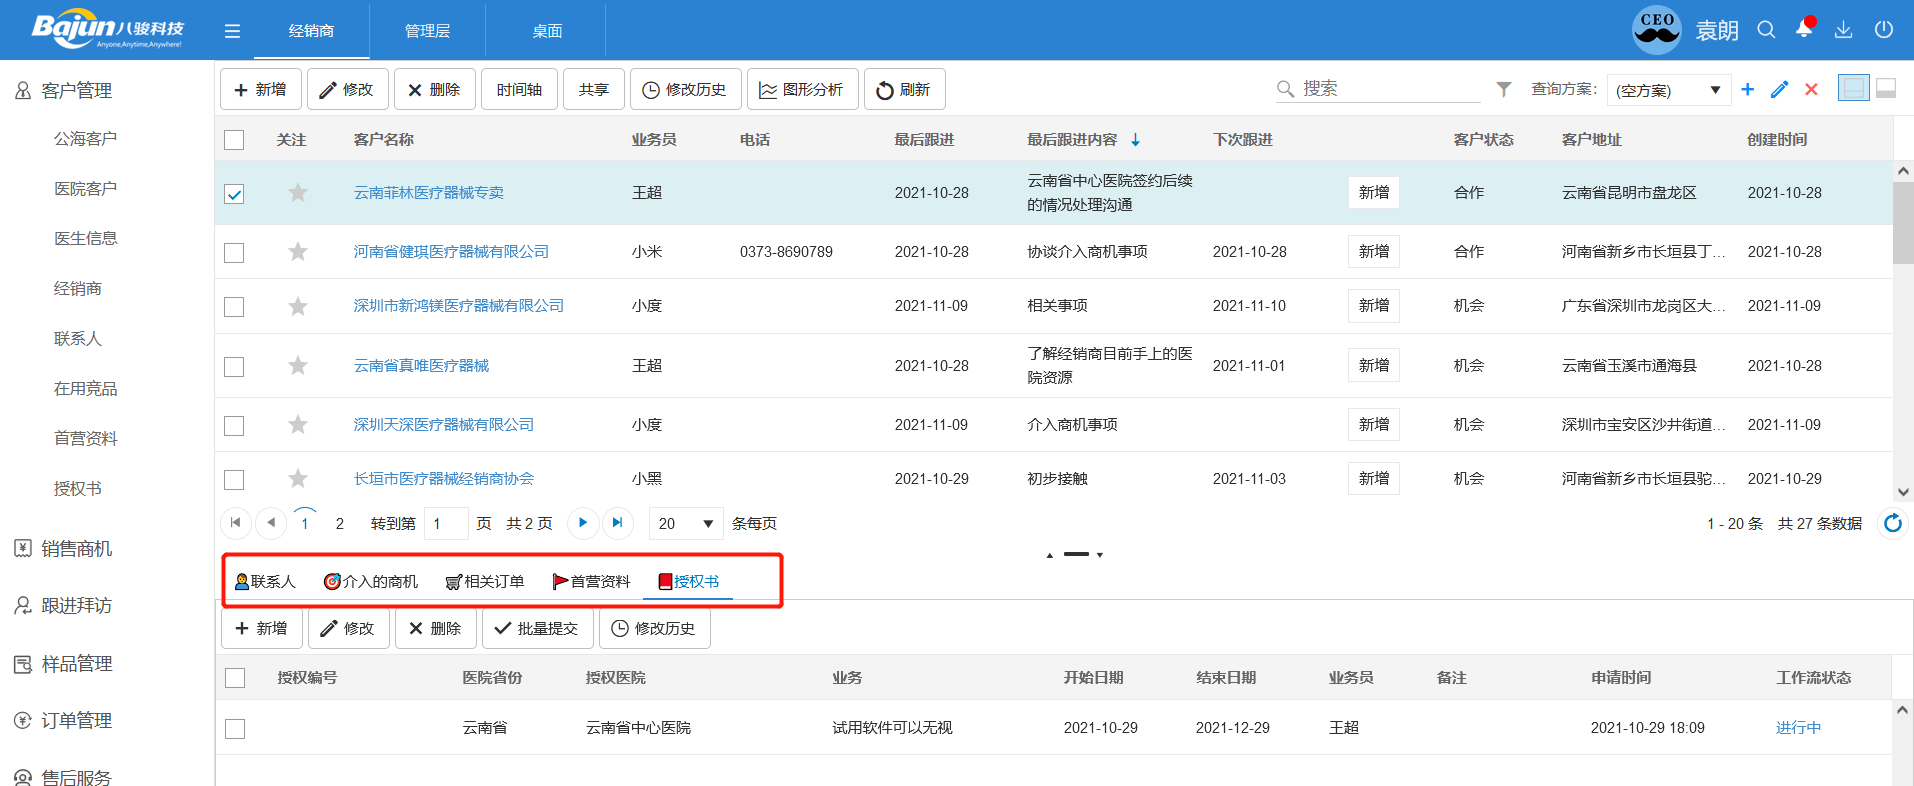Open the 查询方案 dropdown
Image resolution: width=1914 pixels, height=786 pixels.
tap(1667, 90)
